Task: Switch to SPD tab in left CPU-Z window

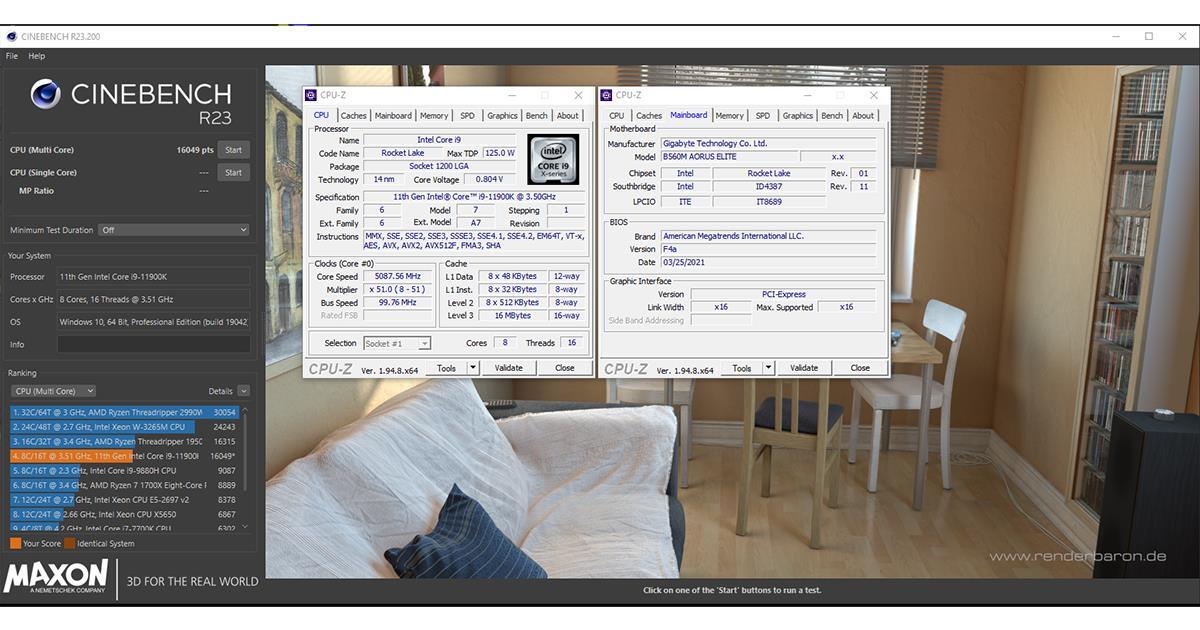Action: [x=467, y=116]
